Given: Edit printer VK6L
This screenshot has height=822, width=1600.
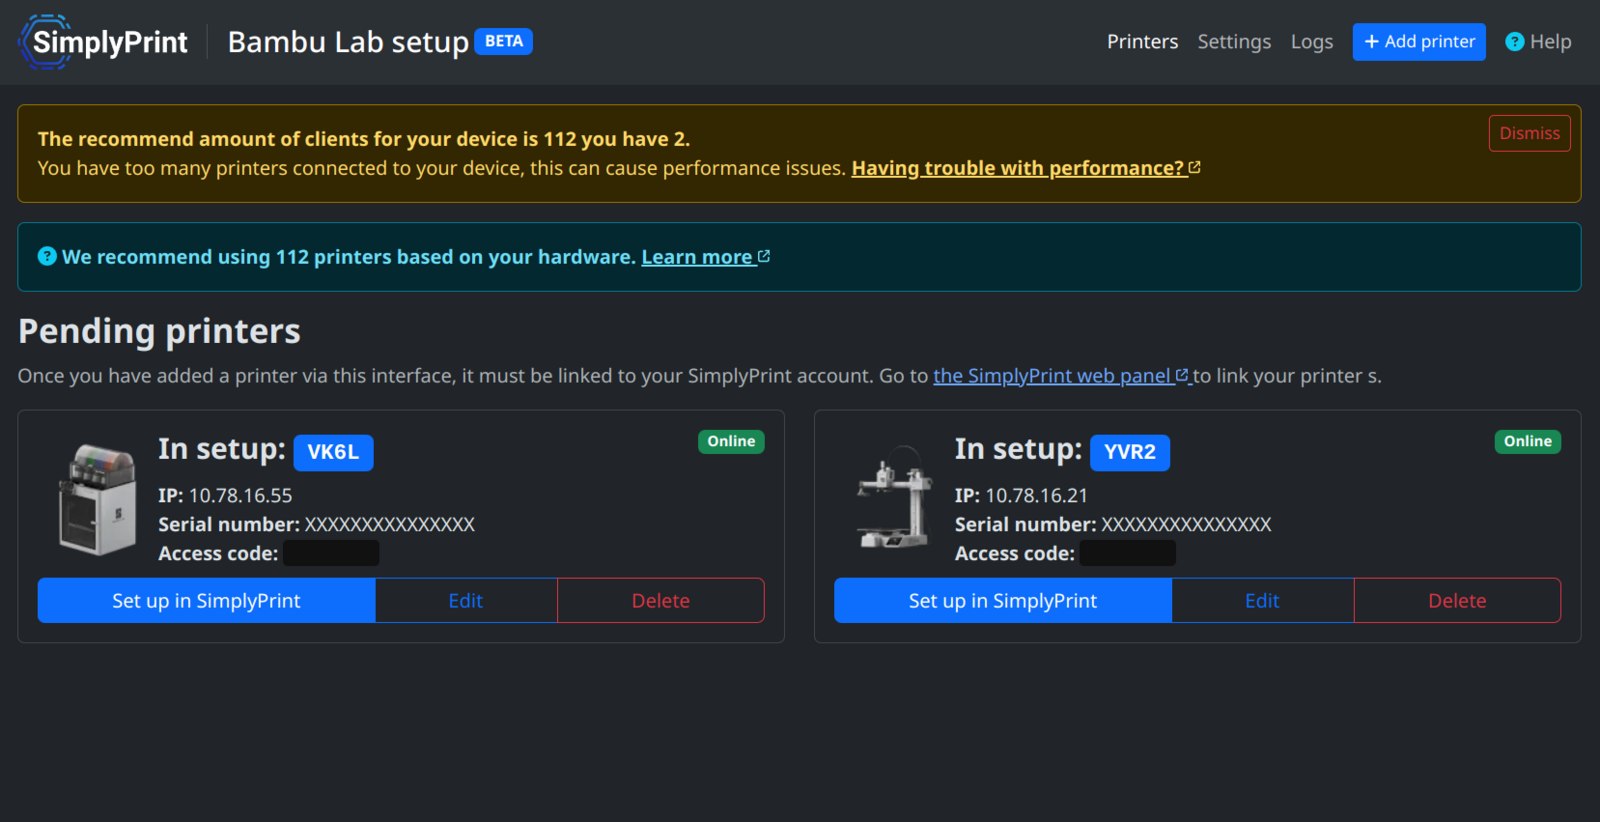Looking at the screenshot, I should pos(466,600).
